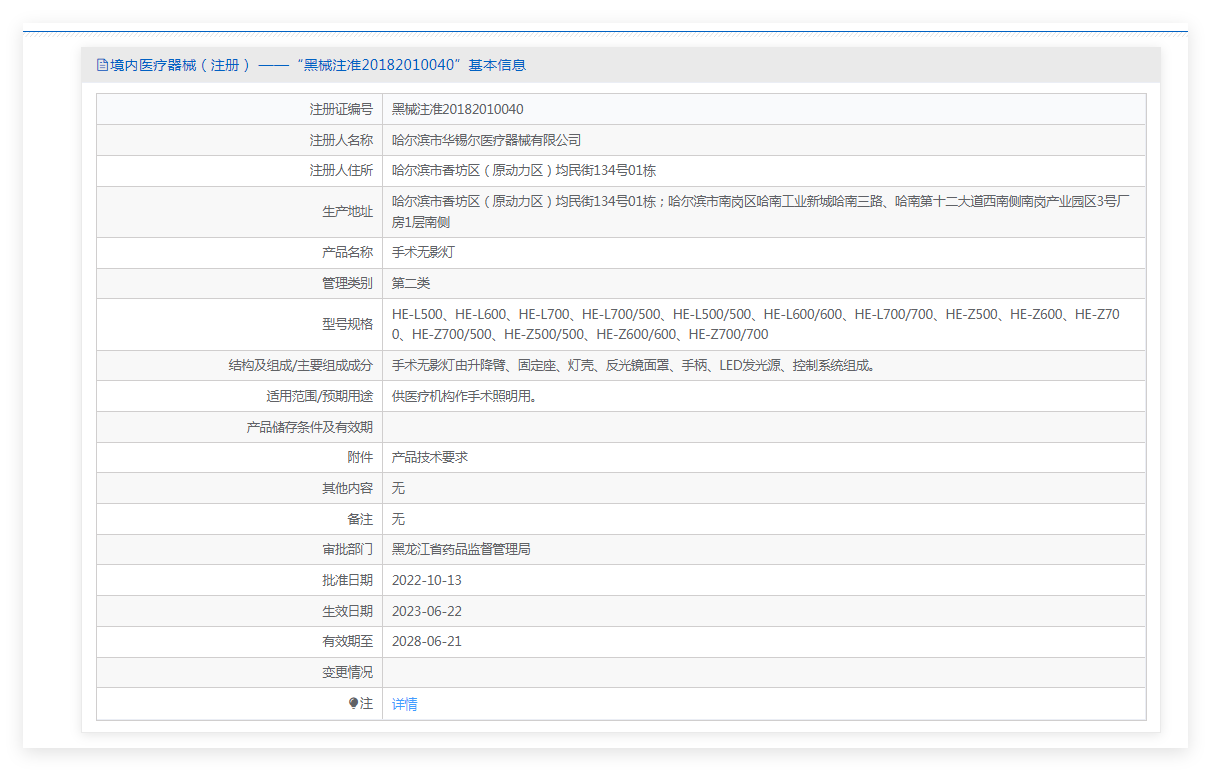Click registrant name 哈尔滨市华锡尔医疗器械有限公司
Screen dimensions: 1211x771
point(486,140)
